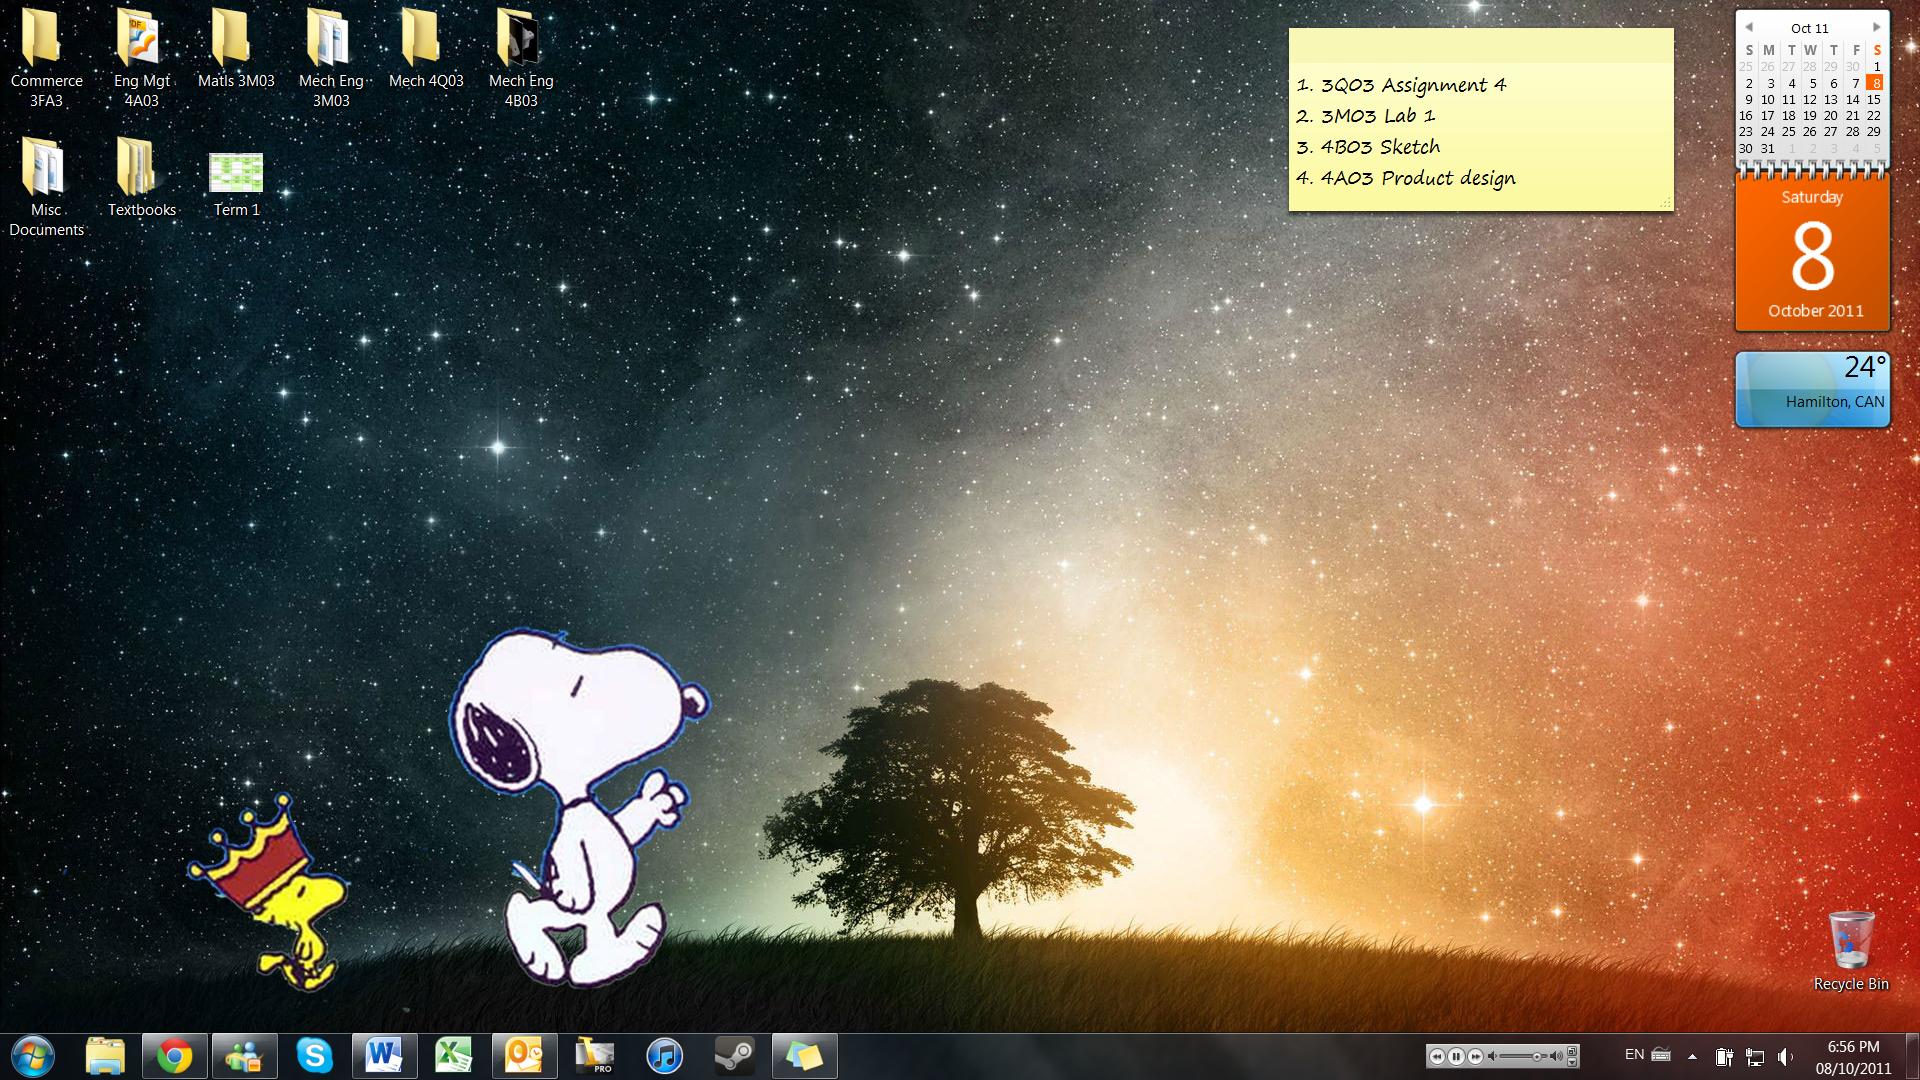Click the keyboard icon in language bar
Screen dimensions: 1920x1080
click(x=1661, y=1054)
